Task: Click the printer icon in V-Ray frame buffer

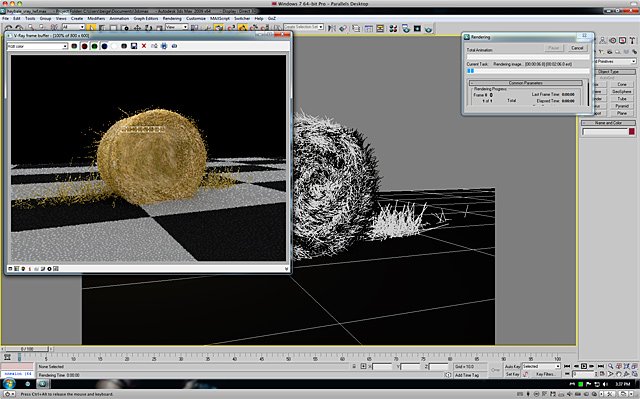Action: [164, 46]
